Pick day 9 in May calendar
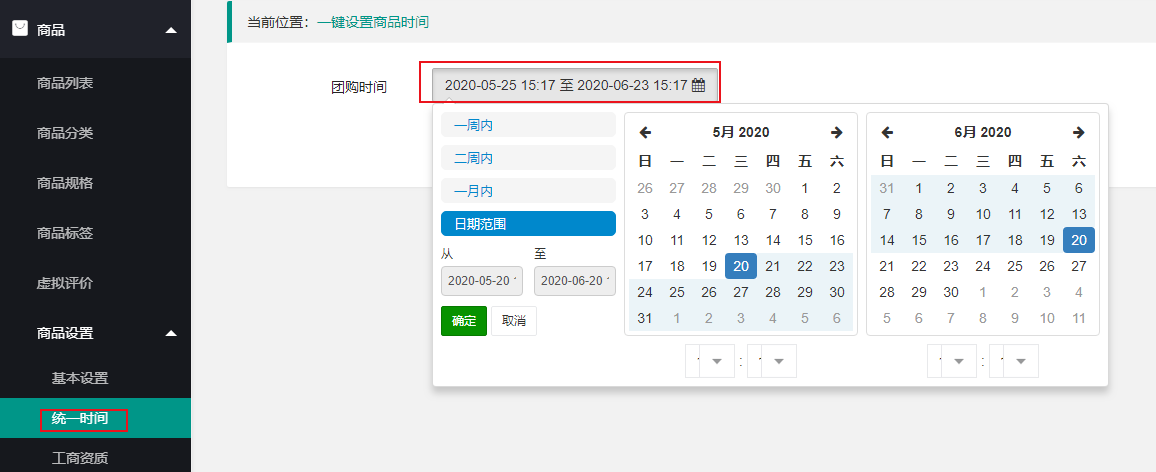 point(837,215)
